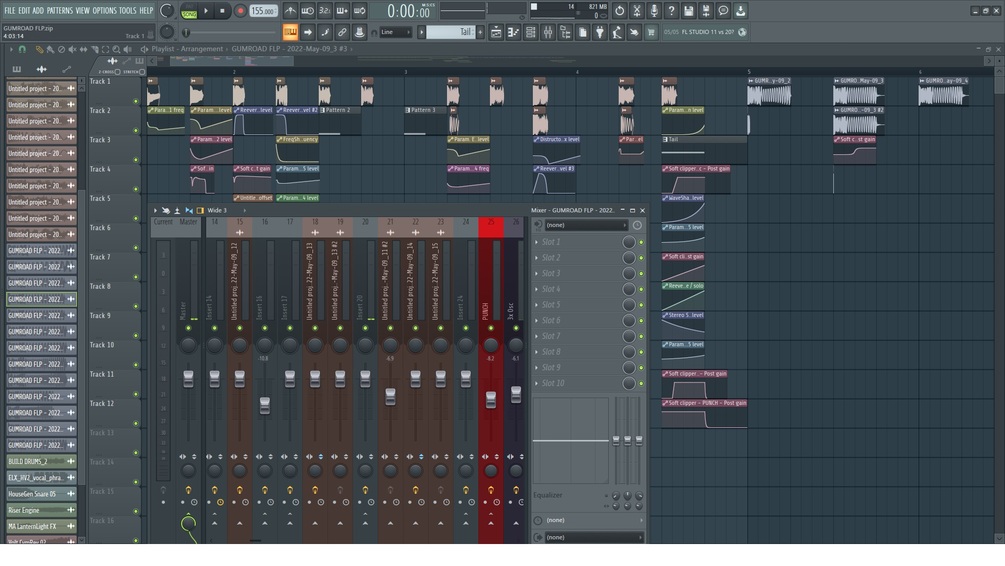Select the Mute tool in Playlist toolbar
Viewport: 1005px width, 566px height.
72,49
